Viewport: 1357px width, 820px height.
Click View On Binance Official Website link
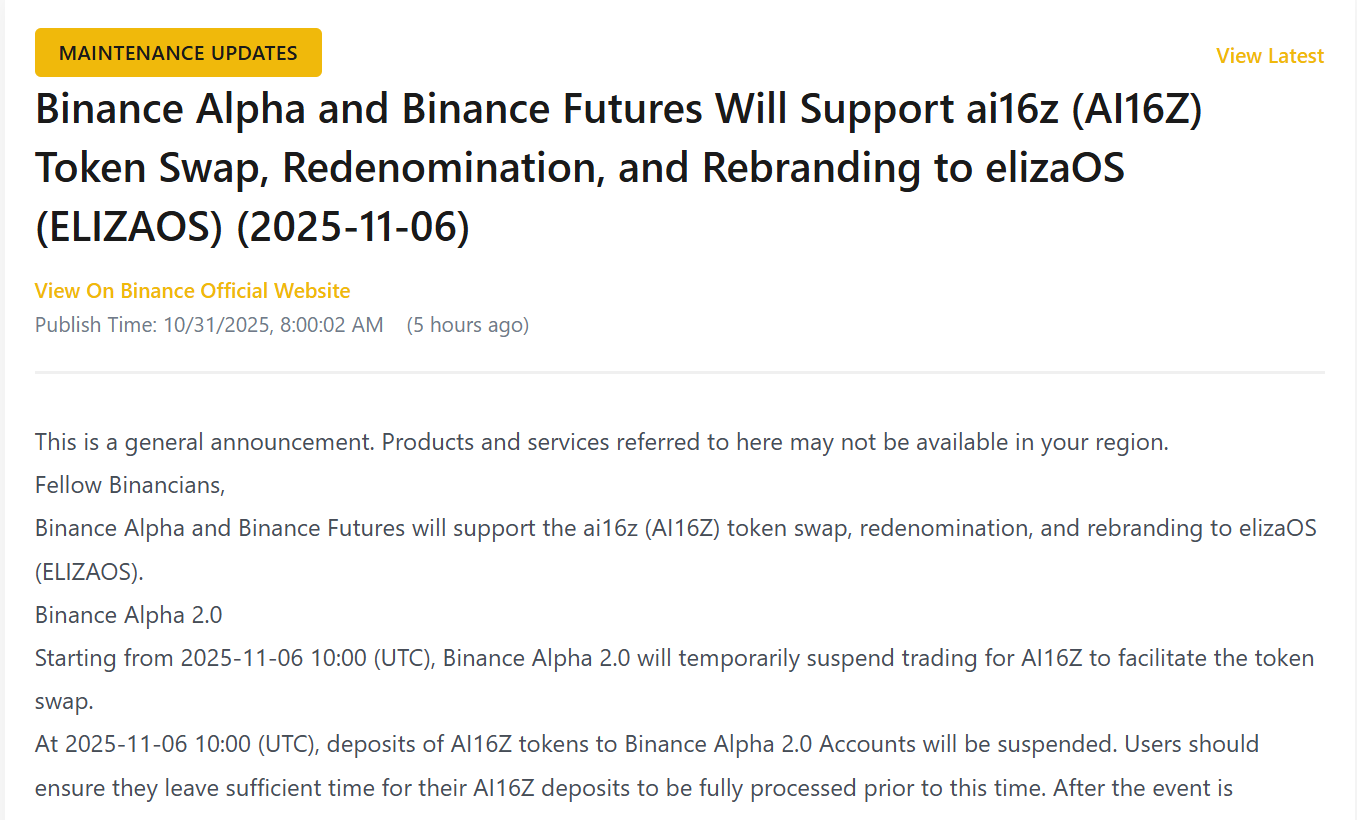(192, 290)
